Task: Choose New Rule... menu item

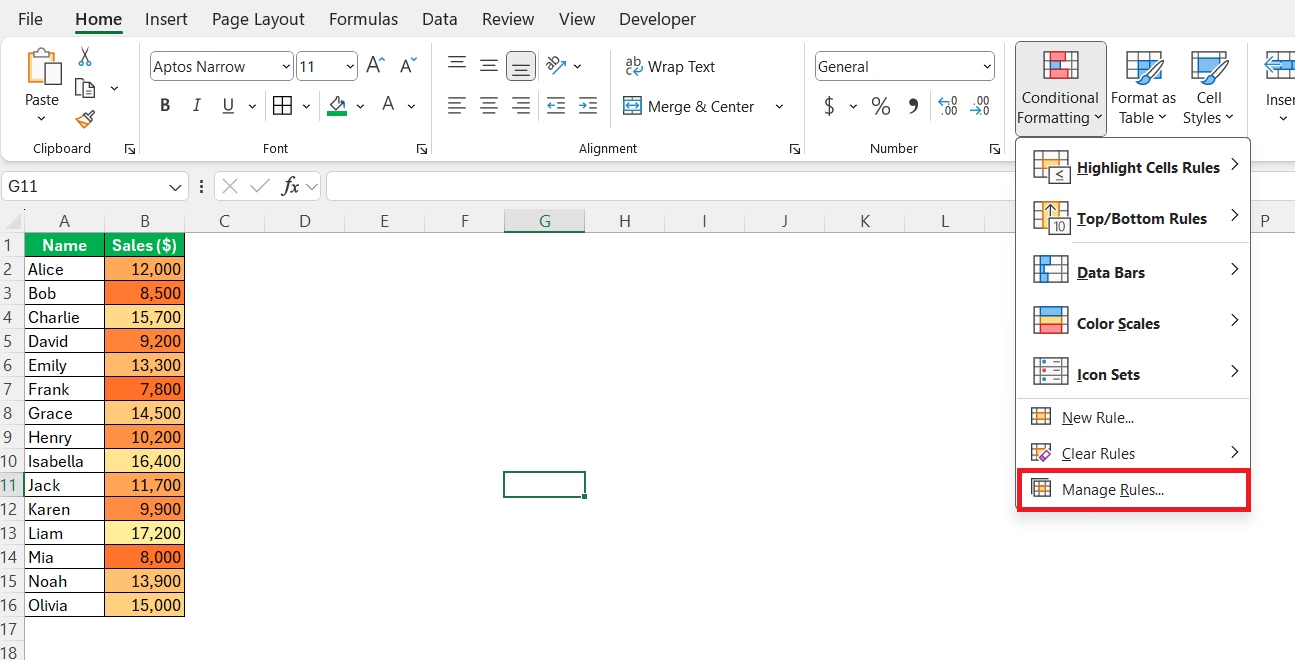Action: (1134, 418)
